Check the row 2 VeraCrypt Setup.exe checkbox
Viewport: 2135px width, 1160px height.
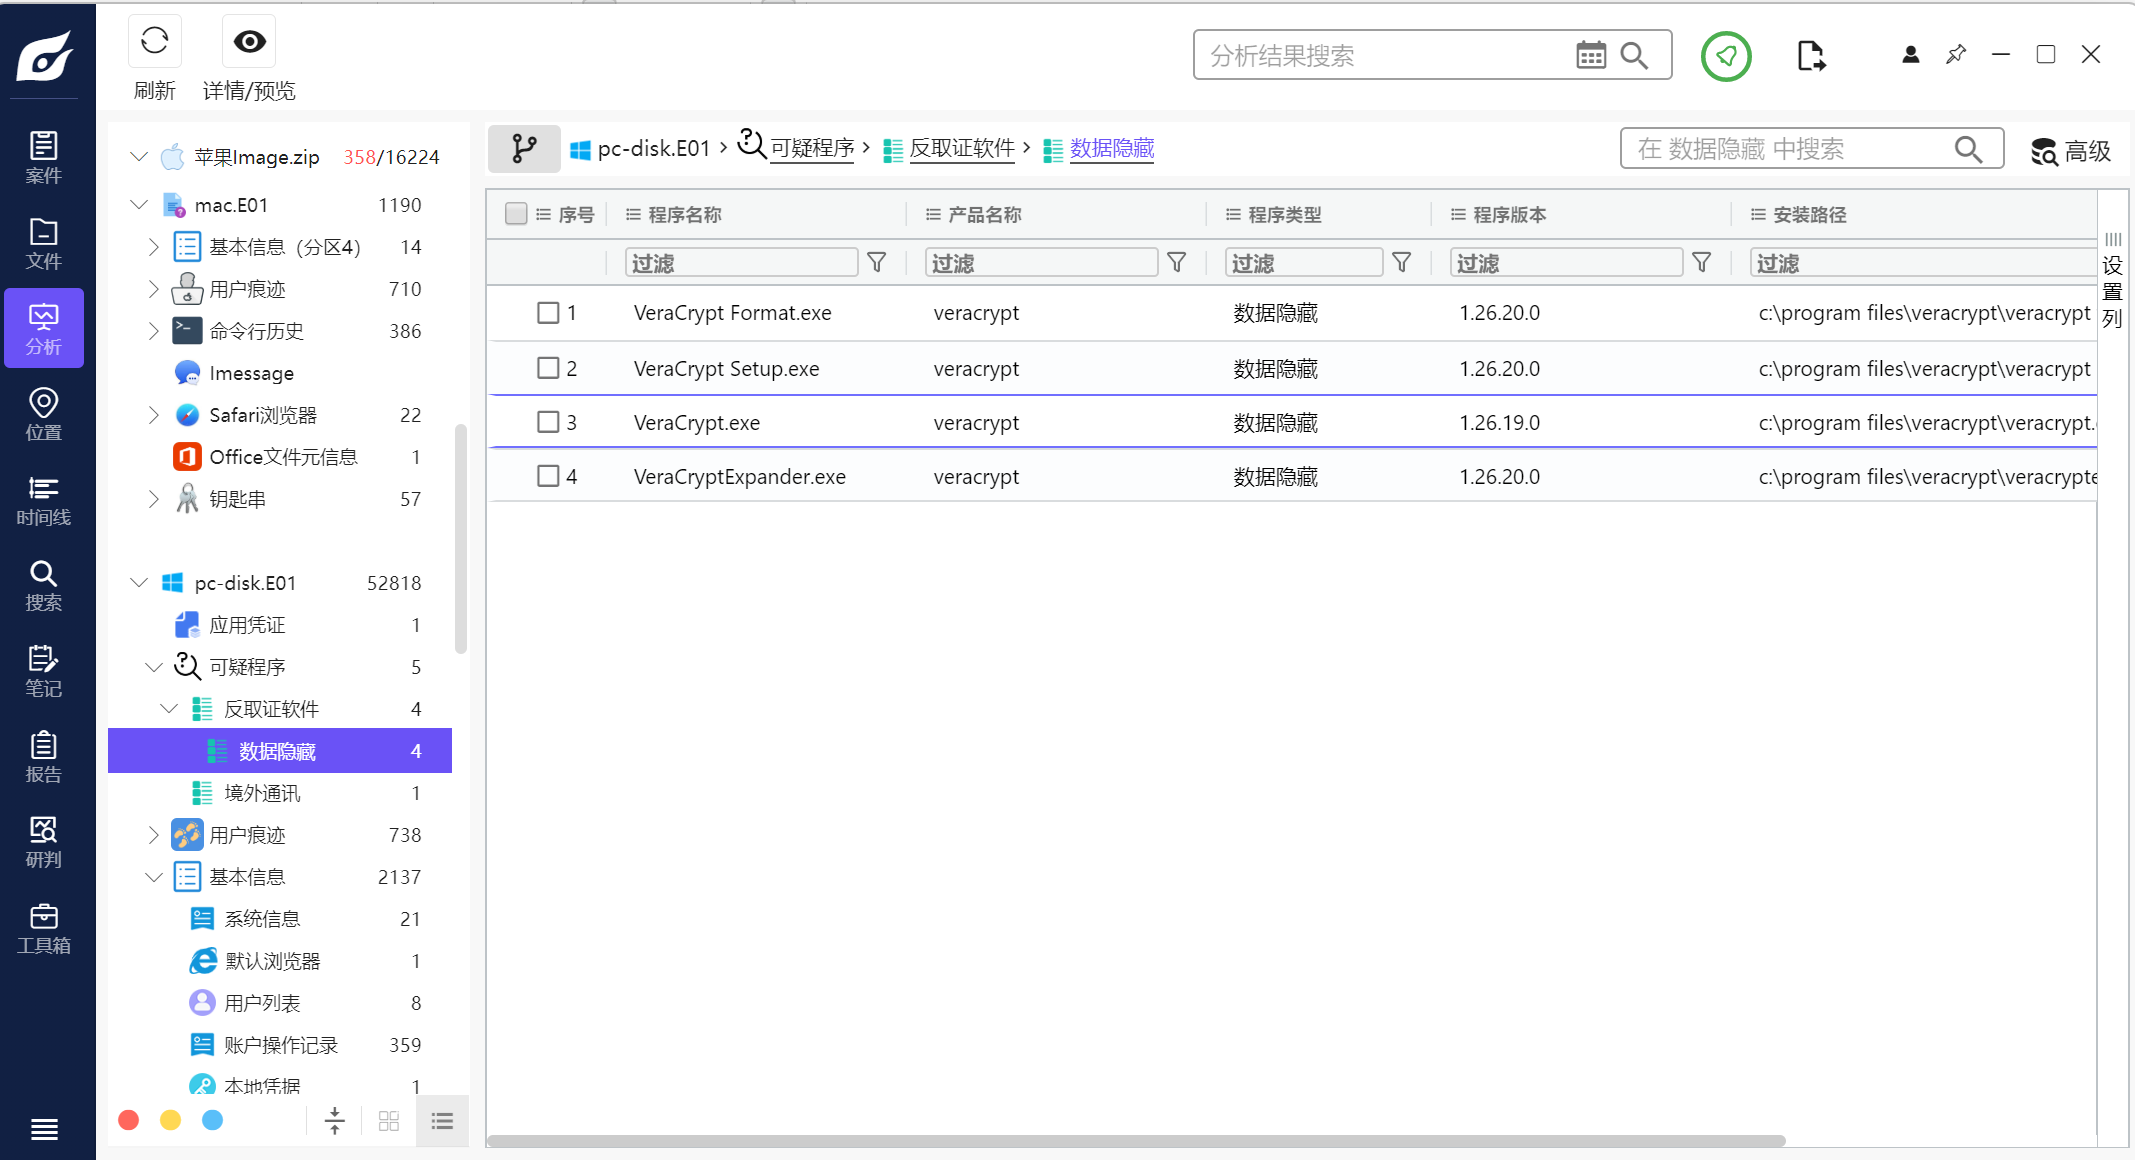(x=548, y=368)
